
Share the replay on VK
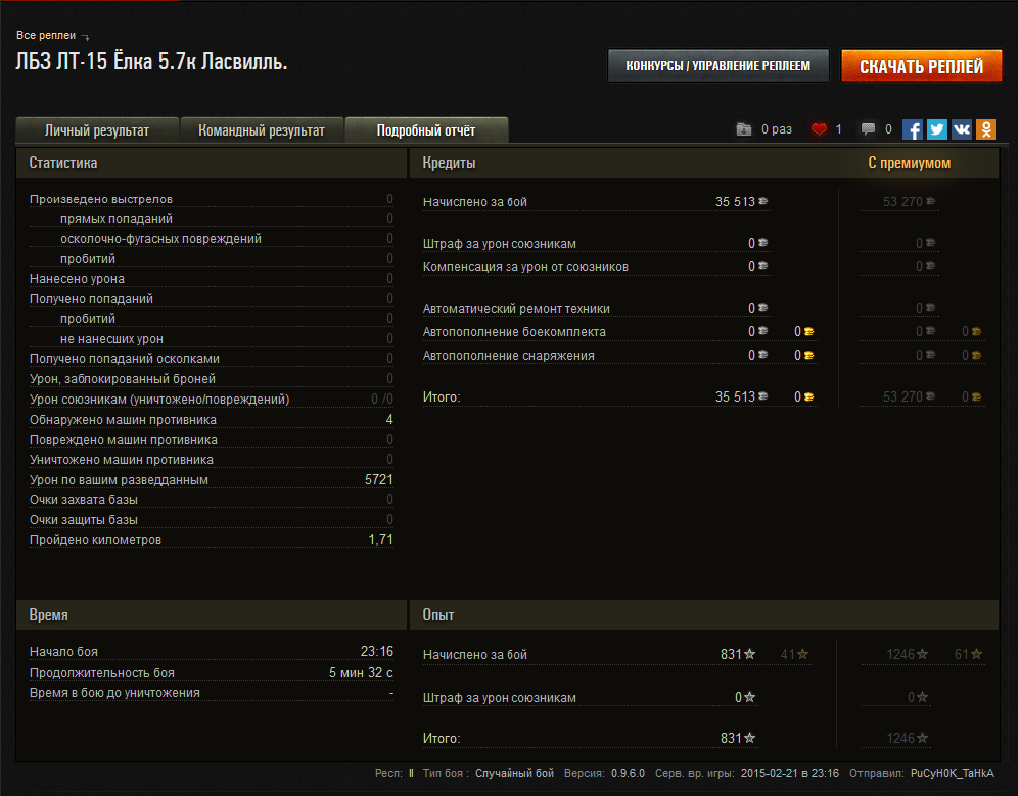[x=962, y=129]
